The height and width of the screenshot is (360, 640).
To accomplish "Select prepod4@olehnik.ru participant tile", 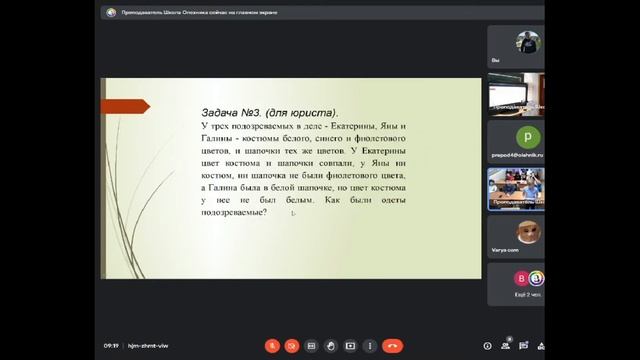I will [x=516, y=142].
